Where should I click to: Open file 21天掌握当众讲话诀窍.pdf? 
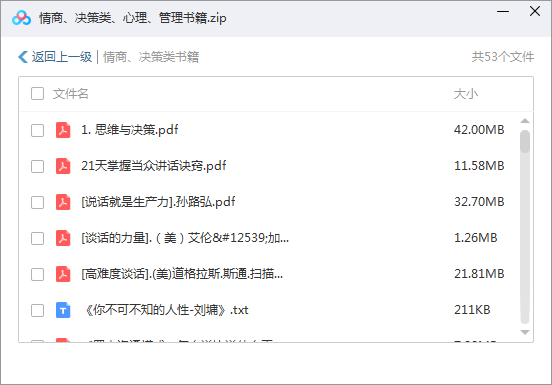click(x=153, y=166)
